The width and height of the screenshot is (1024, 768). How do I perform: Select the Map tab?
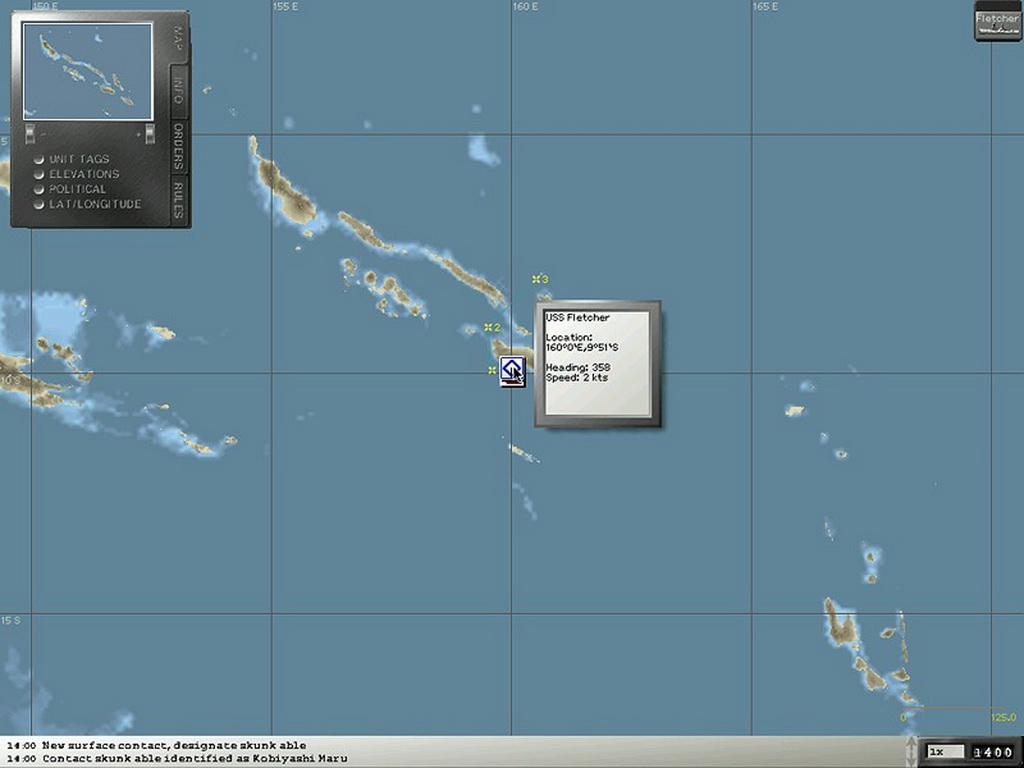point(178,38)
